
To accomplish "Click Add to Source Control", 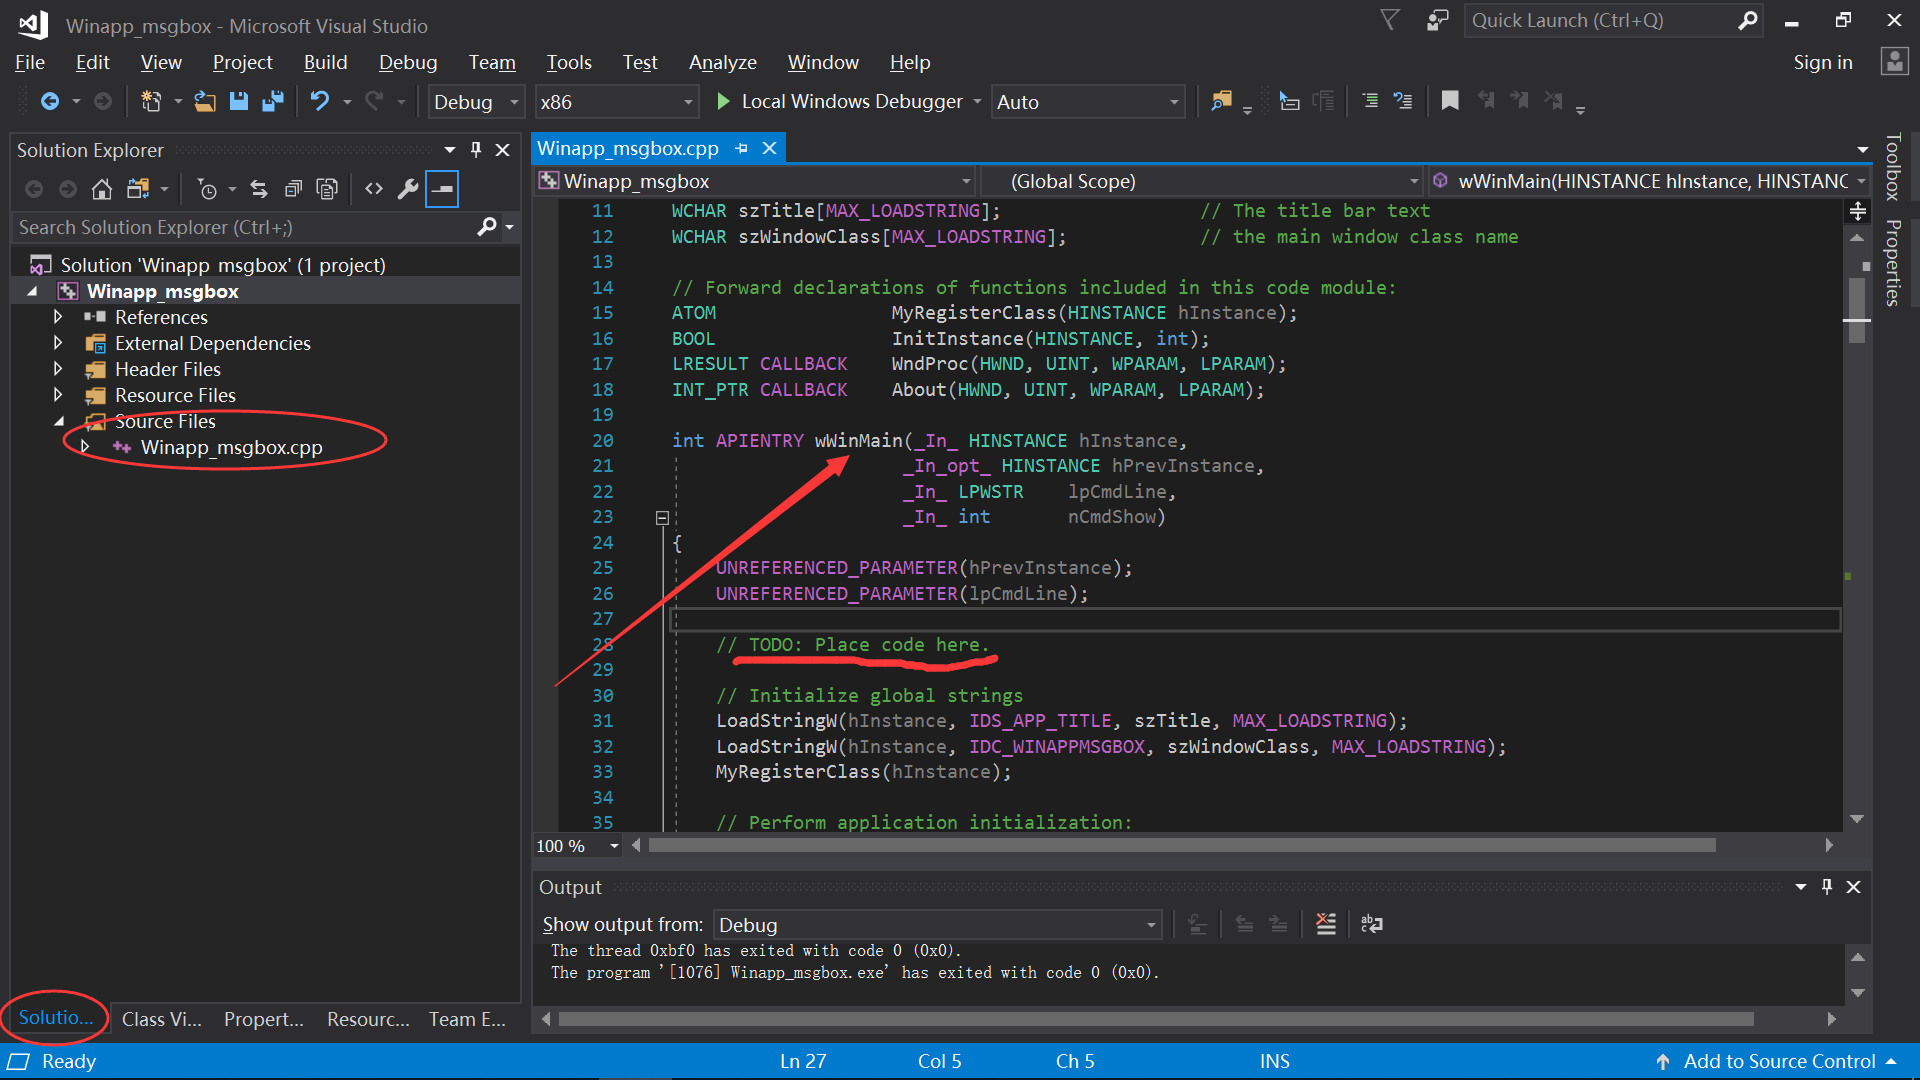I will (1777, 1061).
